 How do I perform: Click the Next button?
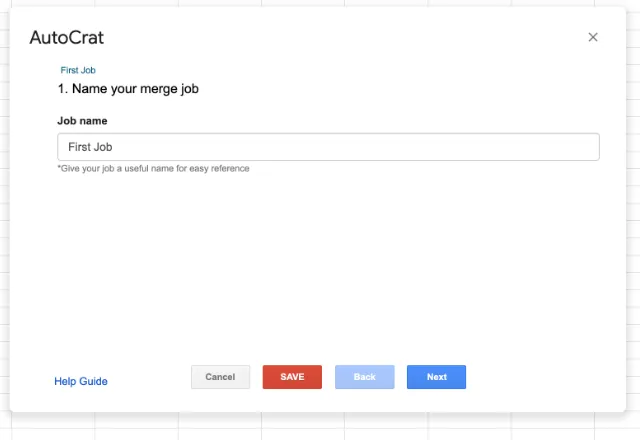(436, 377)
